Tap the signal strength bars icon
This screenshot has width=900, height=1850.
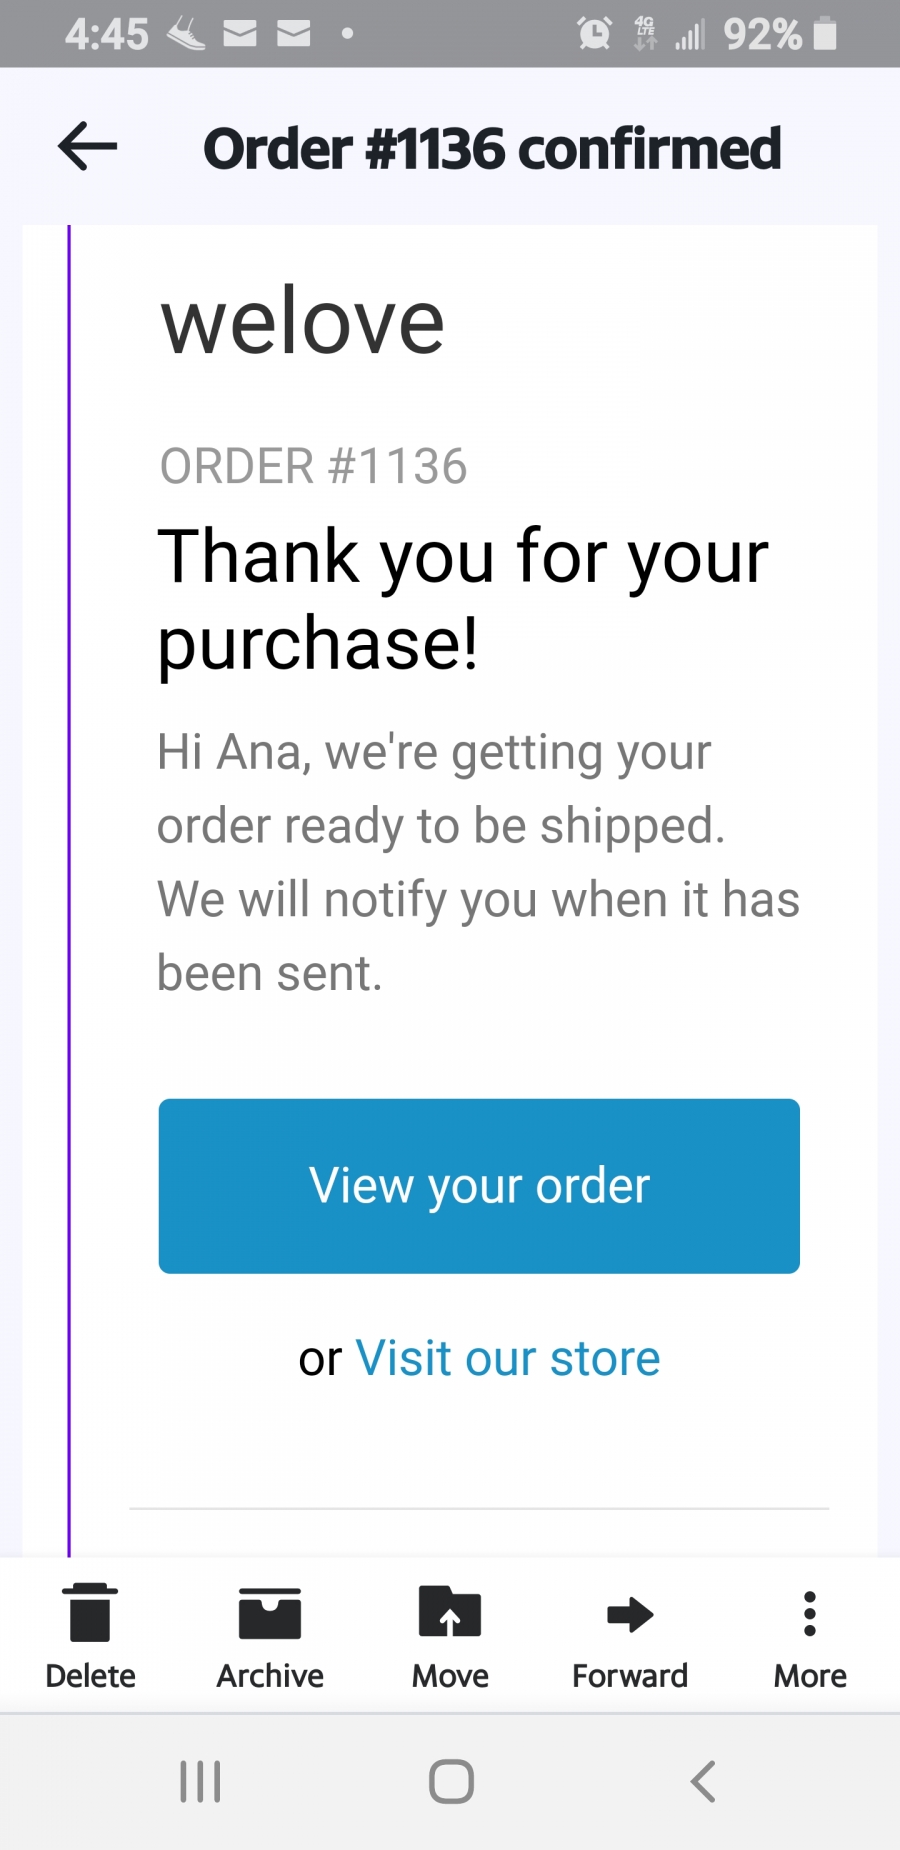690,36
